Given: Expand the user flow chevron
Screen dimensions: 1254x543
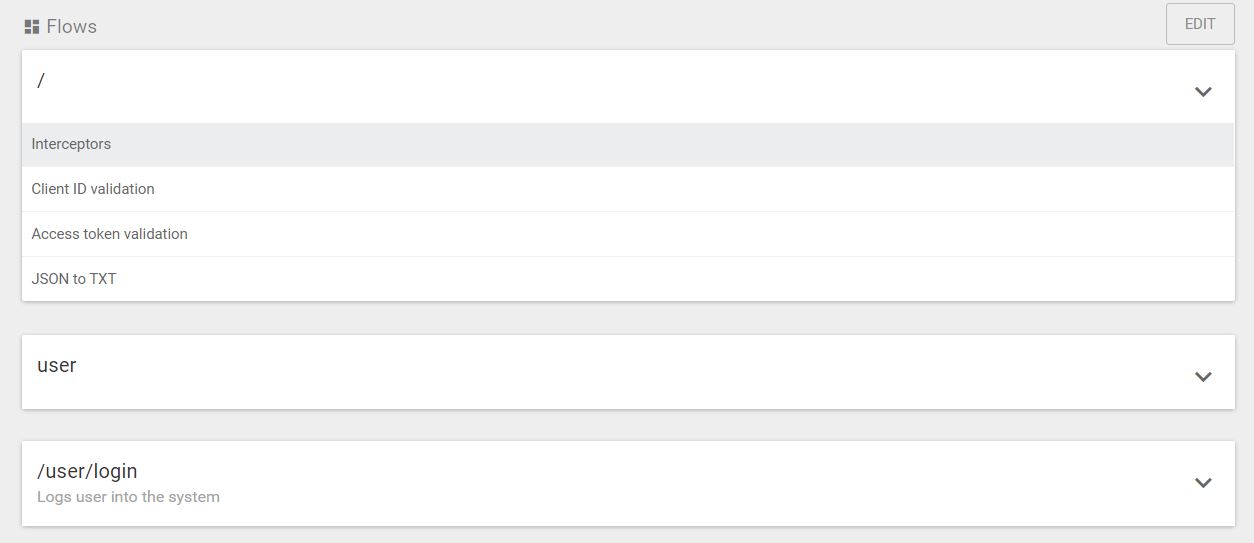Looking at the screenshot, I should [x=1203, y=377].
